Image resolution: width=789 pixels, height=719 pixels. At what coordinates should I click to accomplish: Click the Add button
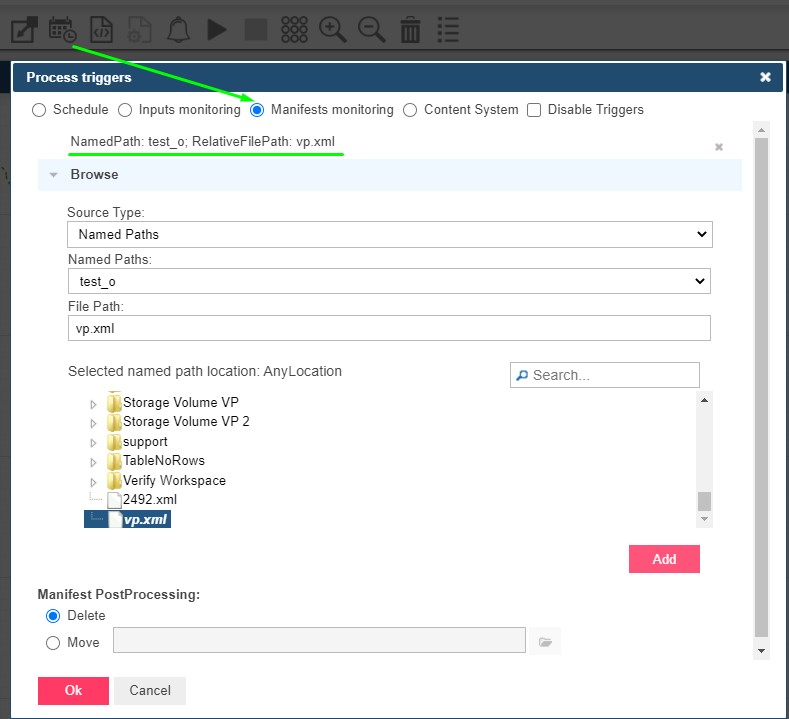pyautogui.click(x=664, y=559)
